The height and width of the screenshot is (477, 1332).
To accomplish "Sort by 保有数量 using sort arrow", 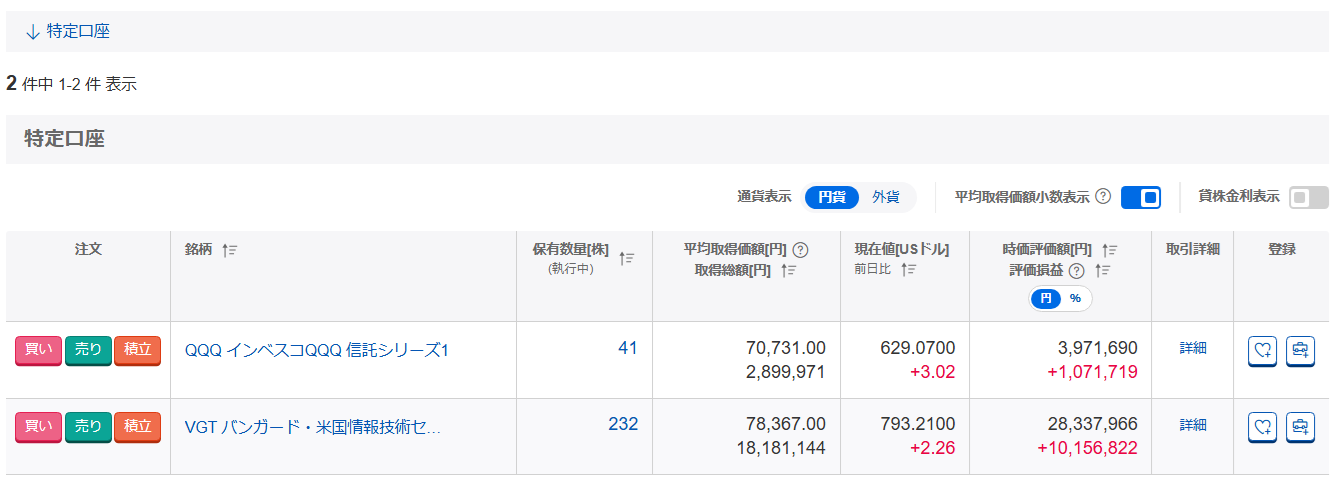I will tap(627, 258).
